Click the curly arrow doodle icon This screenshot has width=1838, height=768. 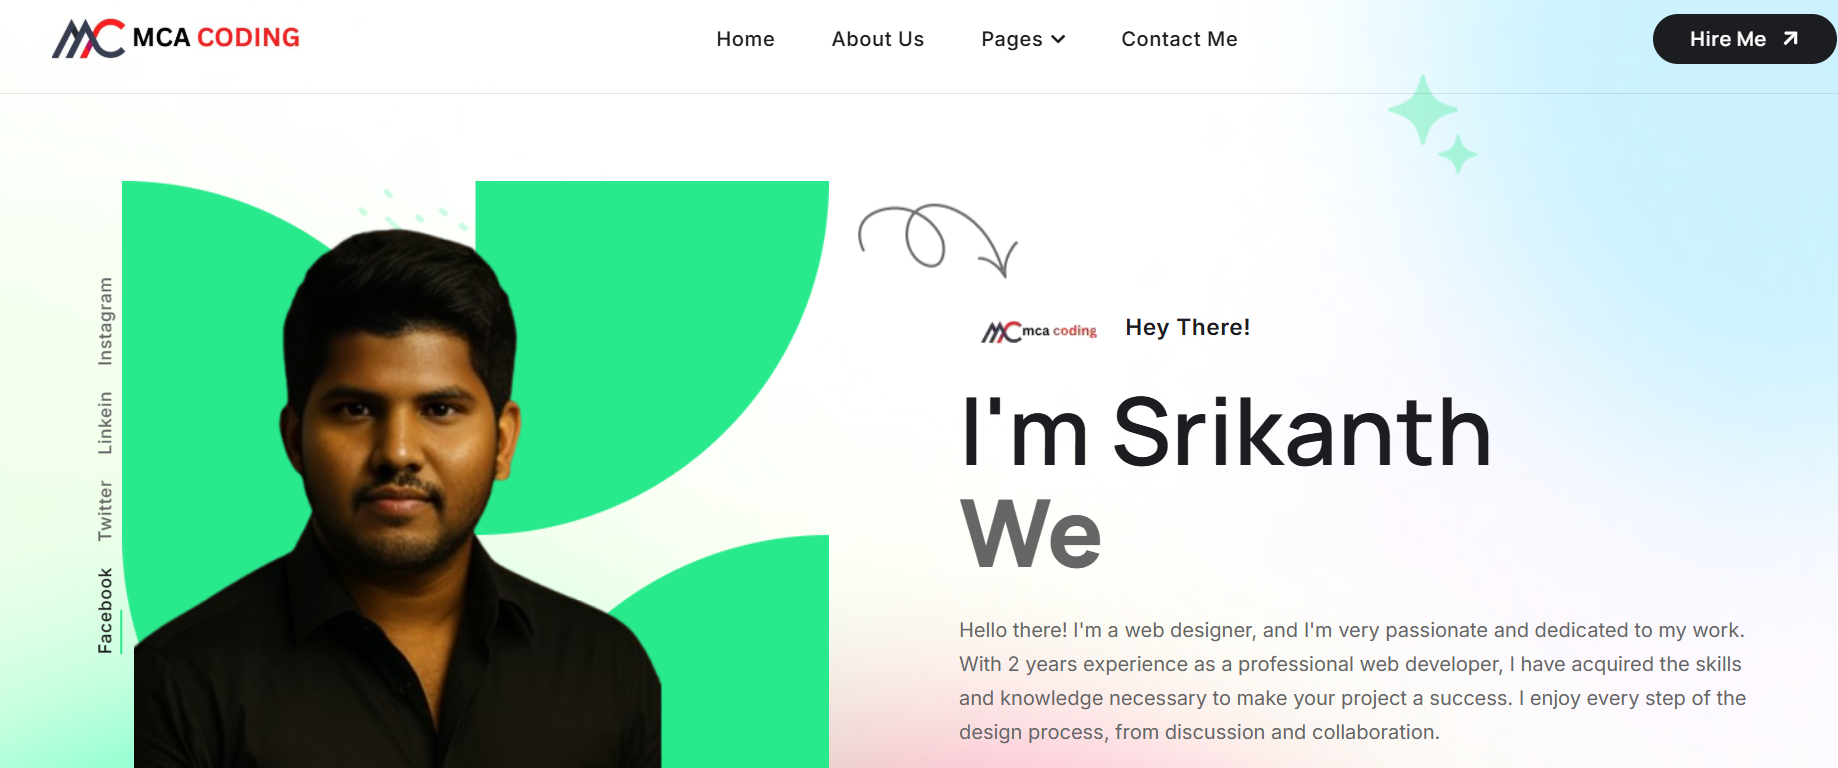point(938,240)
